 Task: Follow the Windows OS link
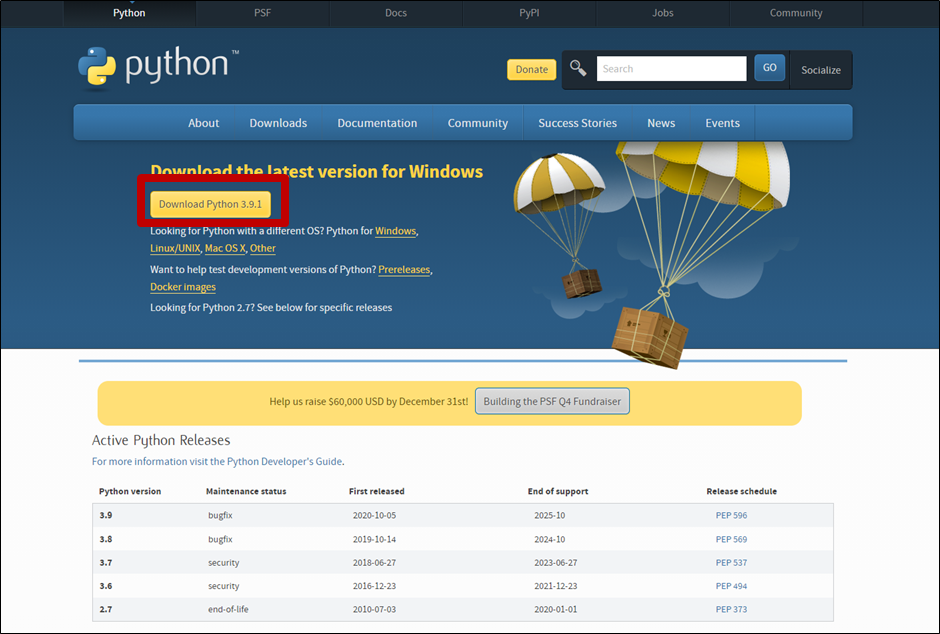click(396, 231)
